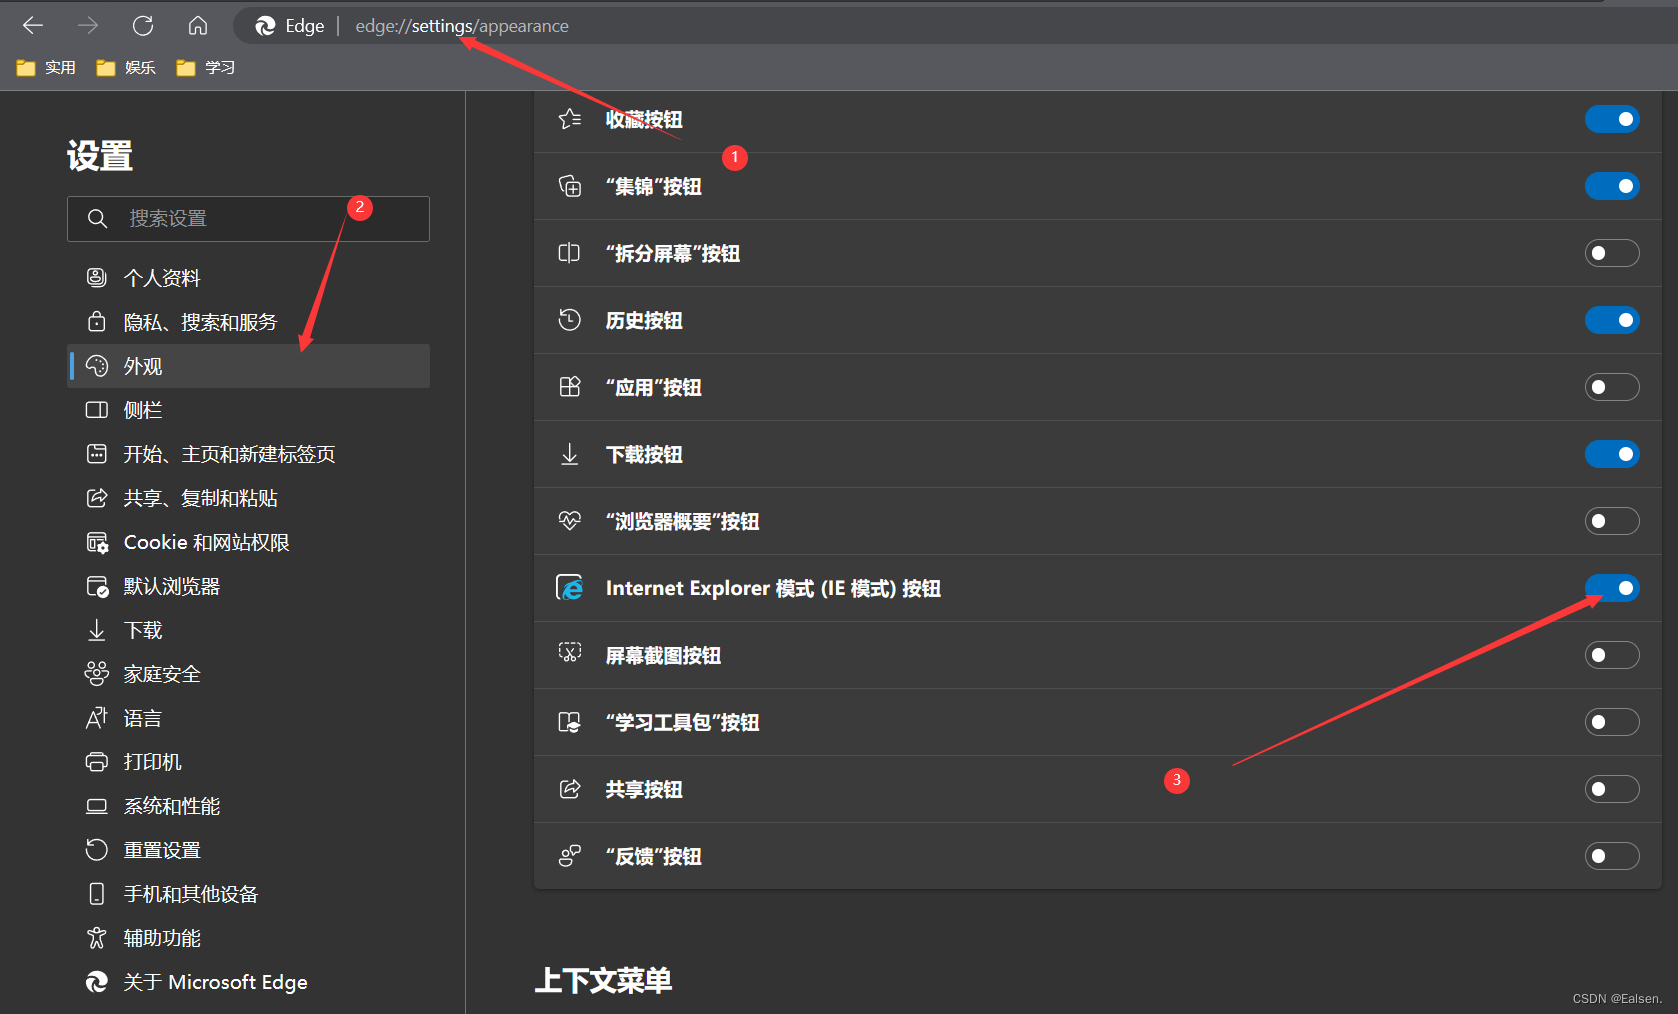
Task: Click the browser Forward arrow
Action: coord(88,26)
